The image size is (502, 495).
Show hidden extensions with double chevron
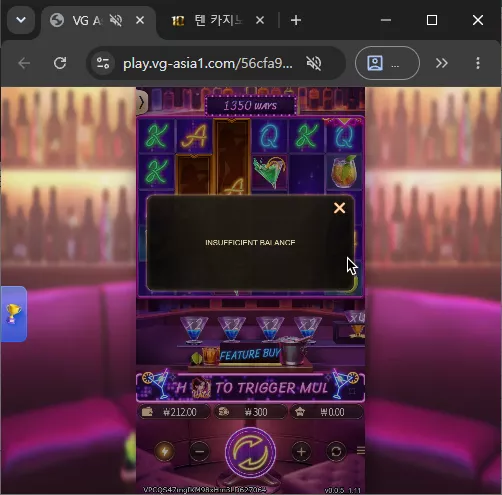pos(442,63)
